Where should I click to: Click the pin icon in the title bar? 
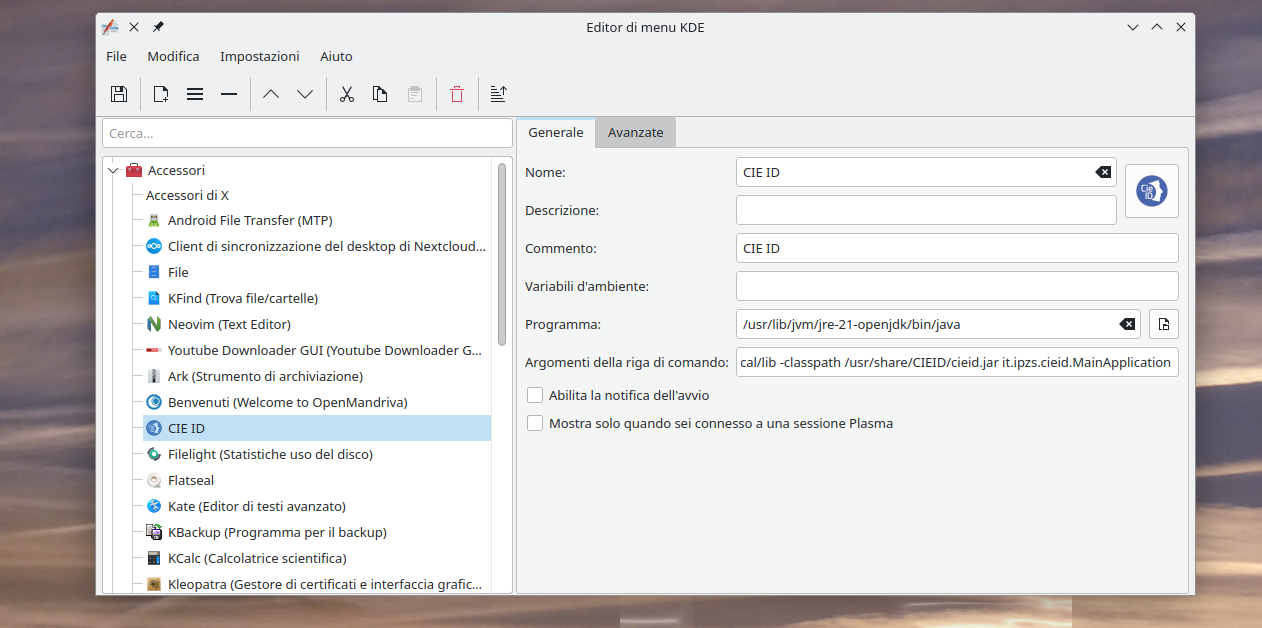pyautogui.click(x=158, y=27)
